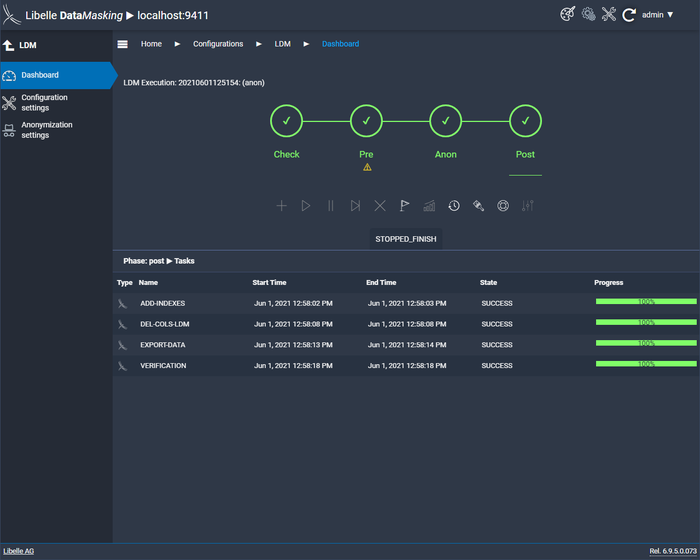Open the color palette theme icon
700x560 pixels.
567,14
